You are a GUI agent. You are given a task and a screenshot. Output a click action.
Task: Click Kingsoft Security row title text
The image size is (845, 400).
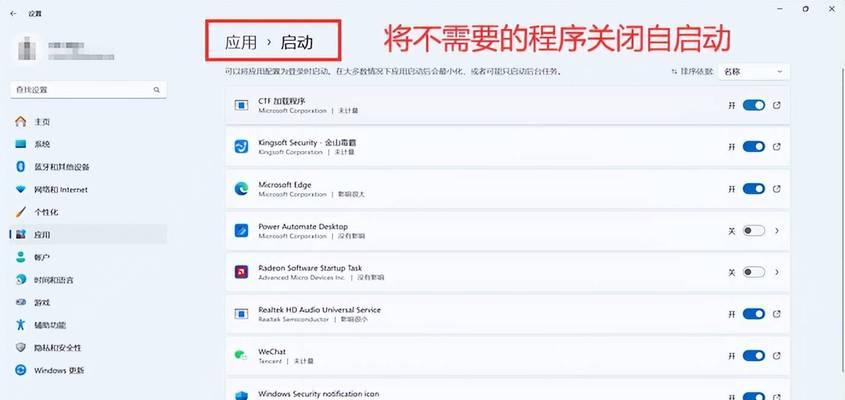(x=307, y=143)
